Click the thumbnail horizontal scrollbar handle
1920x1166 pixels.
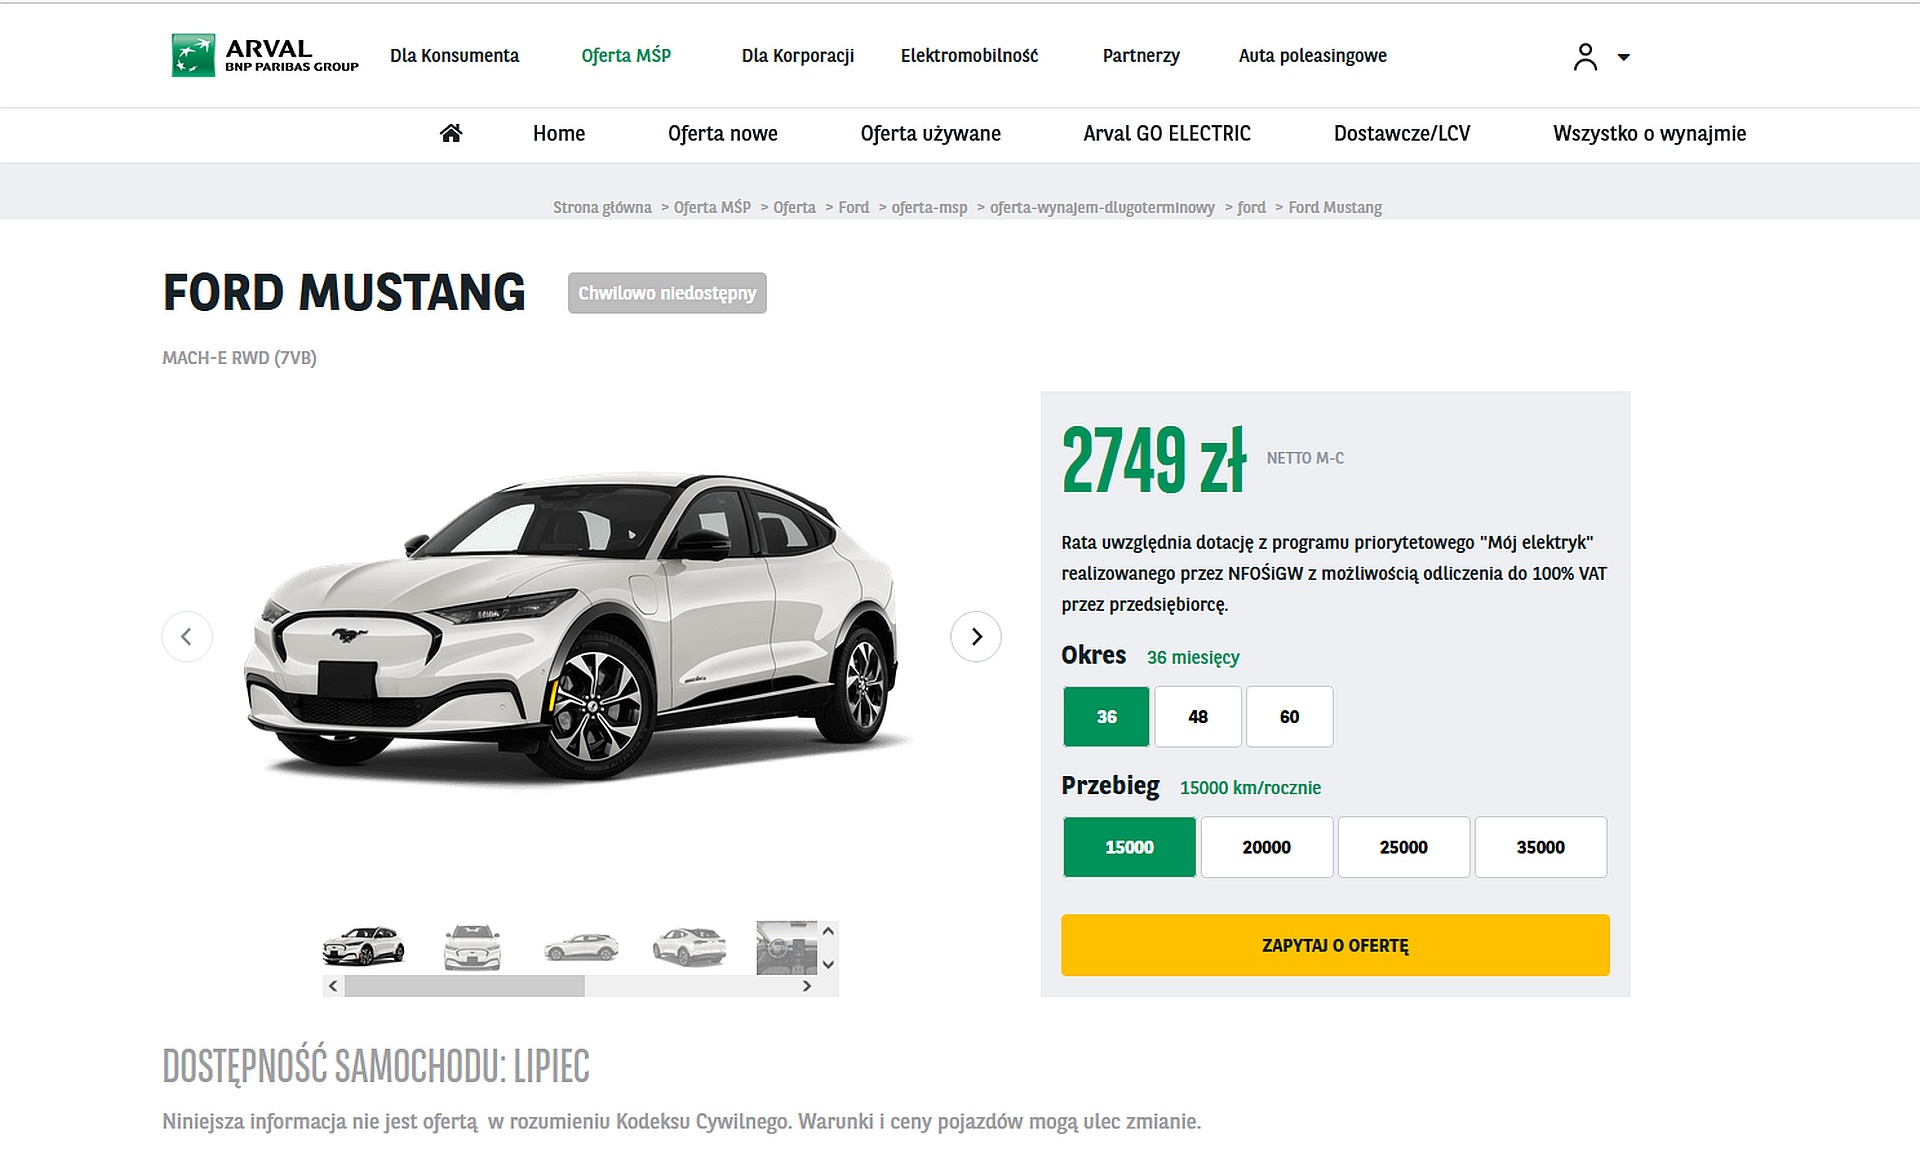point(464,986)
